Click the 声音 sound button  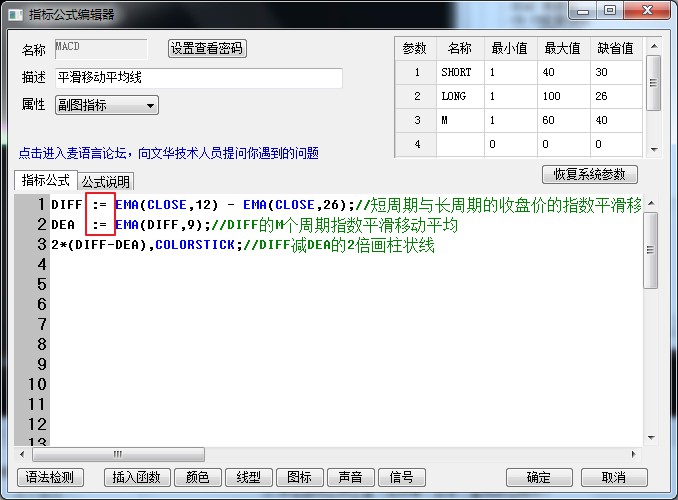tap(351, 477)
